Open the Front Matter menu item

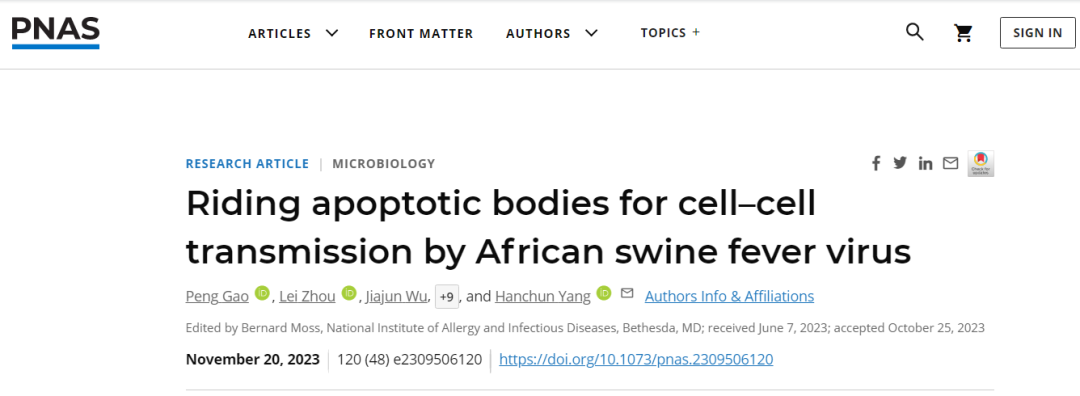pyautogui.click(x=421, y=33)
